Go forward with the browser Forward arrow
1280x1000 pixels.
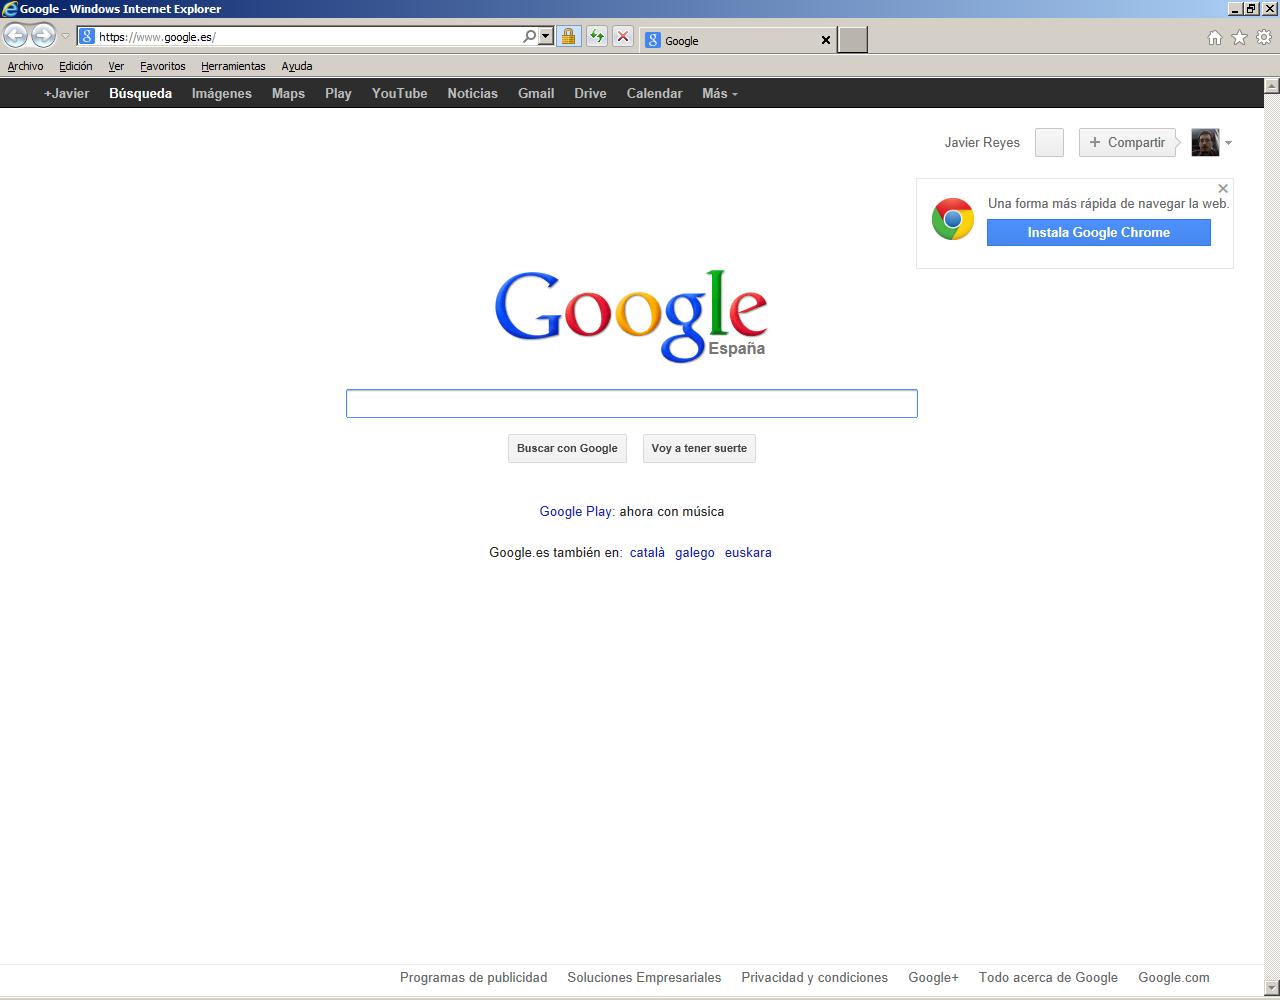(43, 37)
